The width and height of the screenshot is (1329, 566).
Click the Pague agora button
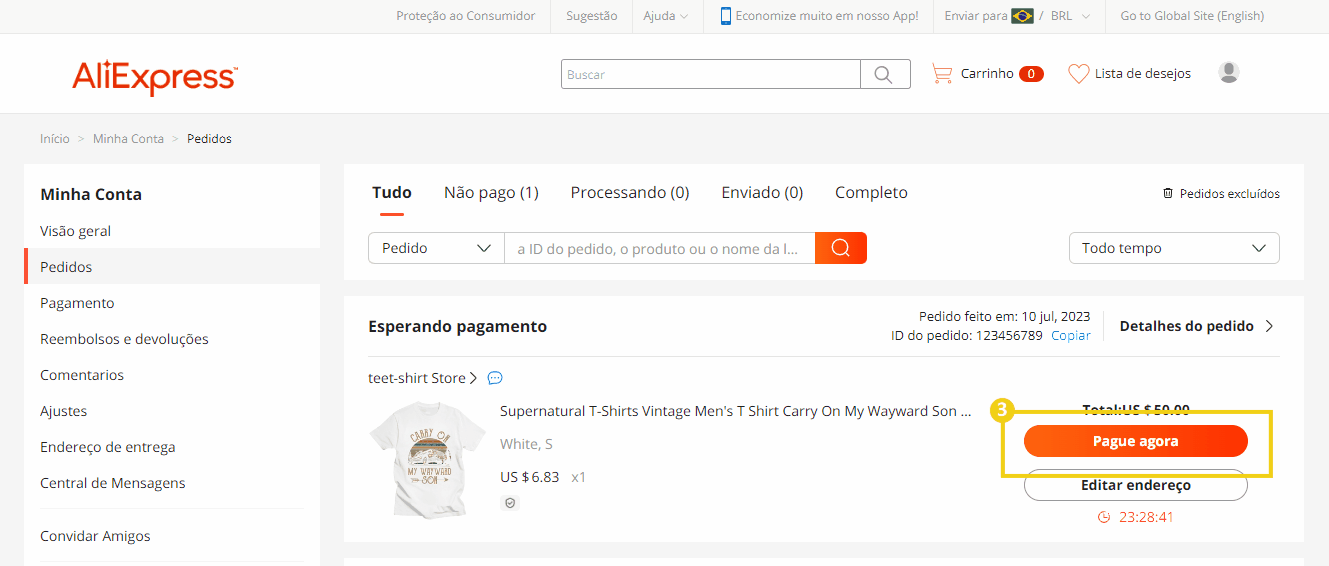(1135, 441)
